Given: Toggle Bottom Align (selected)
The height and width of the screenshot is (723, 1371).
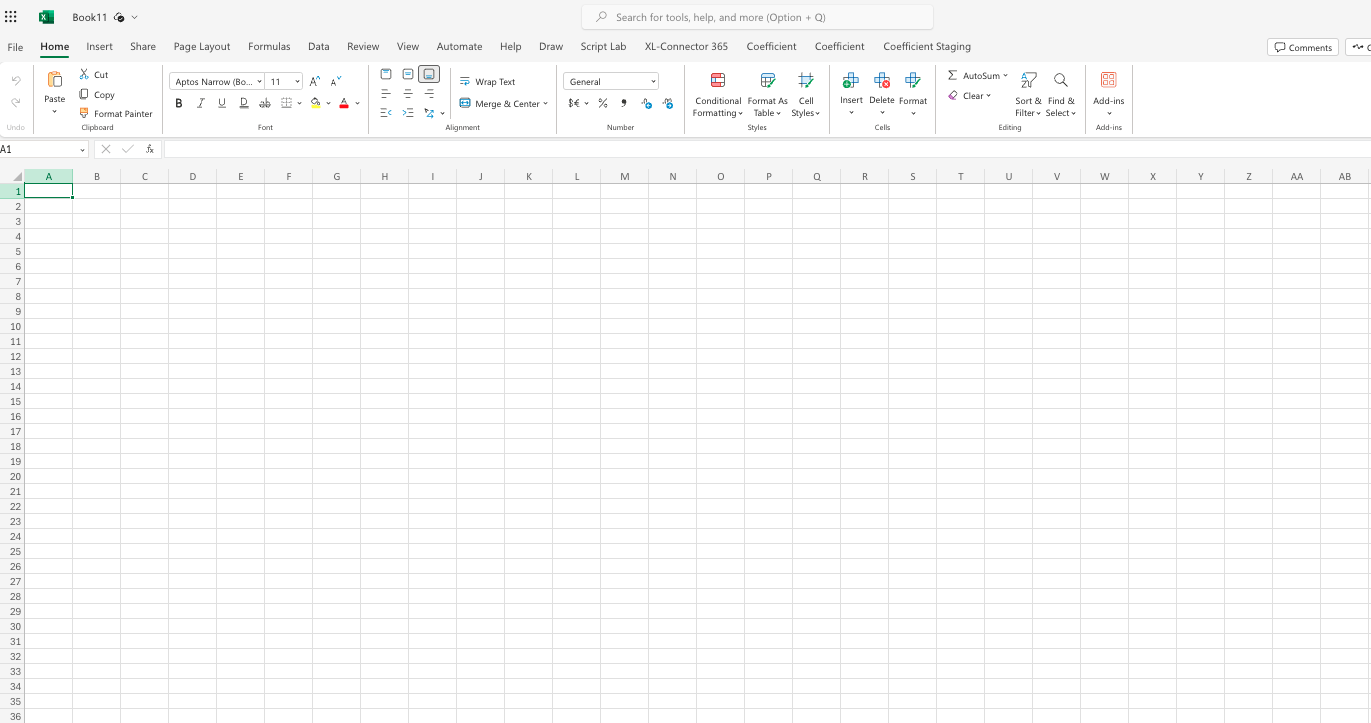Looking at the screenshot, I should pos(429,74).
